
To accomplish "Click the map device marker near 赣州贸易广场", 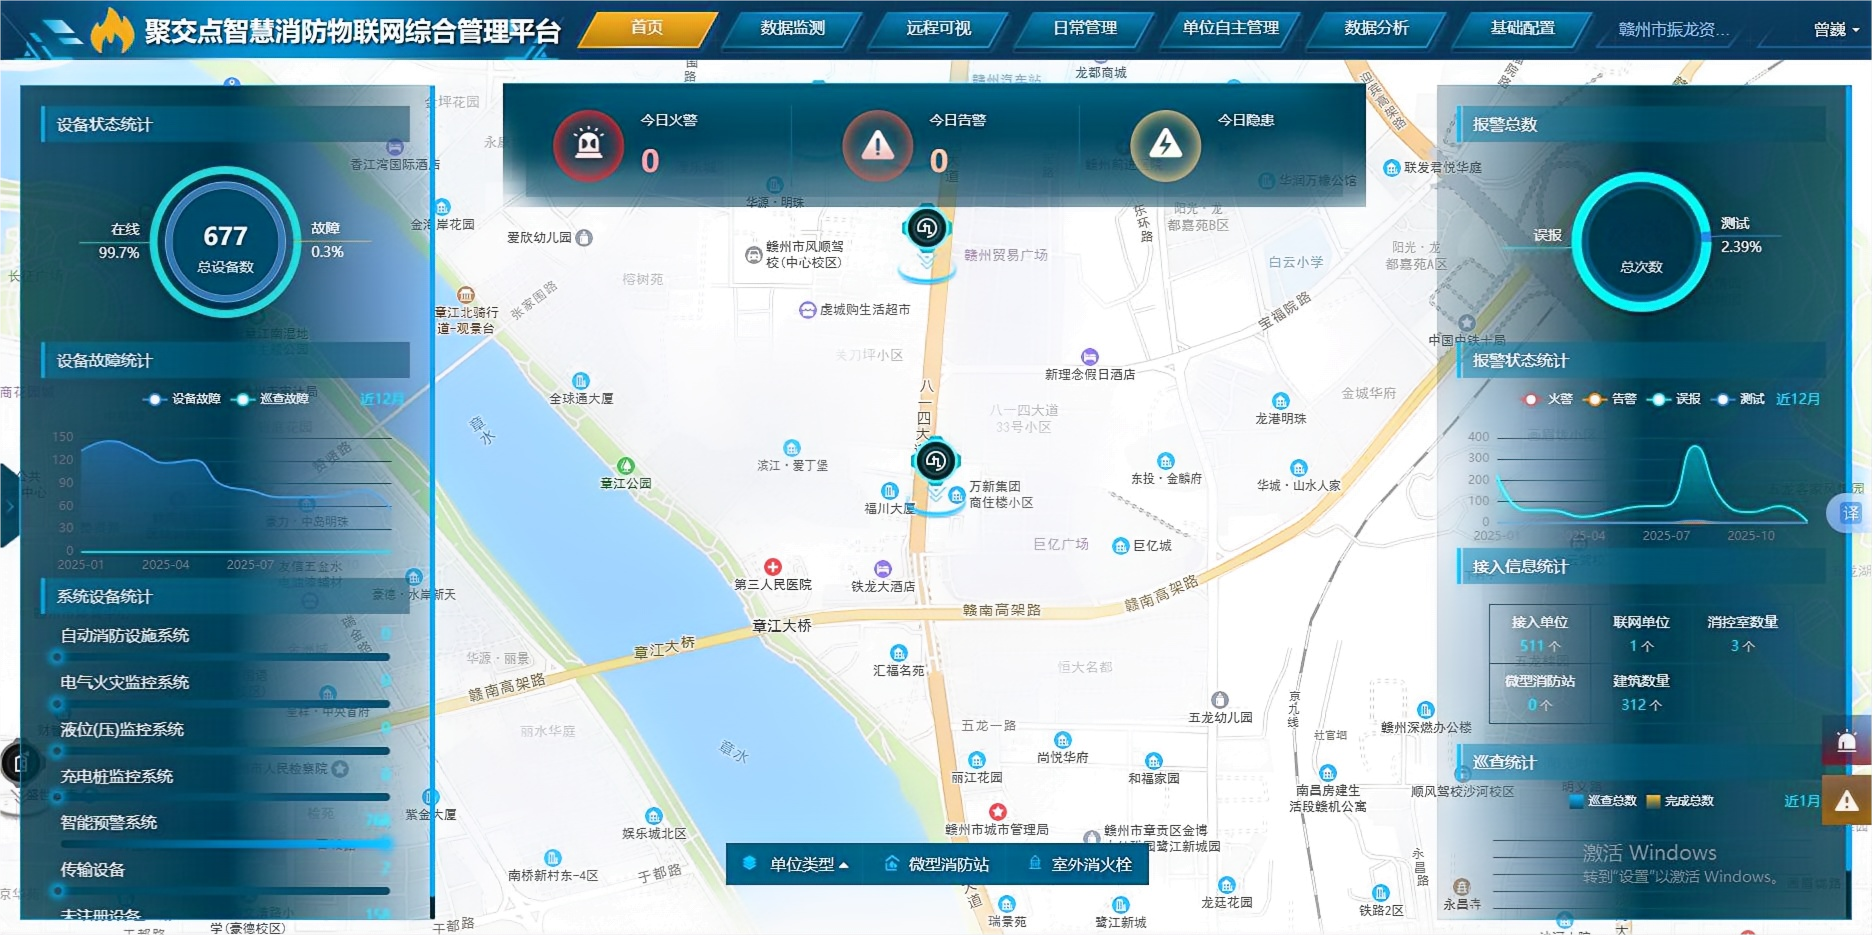I will pyautogui.click(x=927, y=229).
